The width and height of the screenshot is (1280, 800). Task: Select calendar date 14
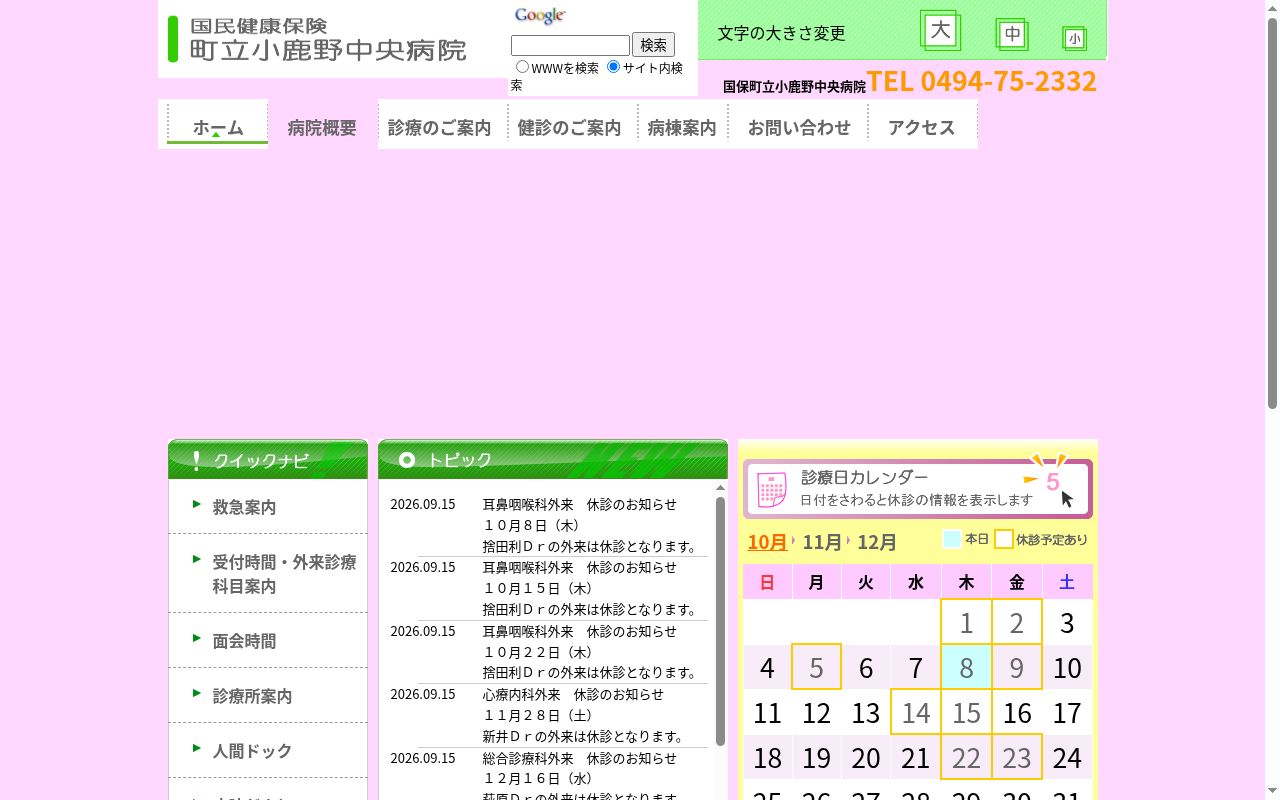tap(916, 712)
